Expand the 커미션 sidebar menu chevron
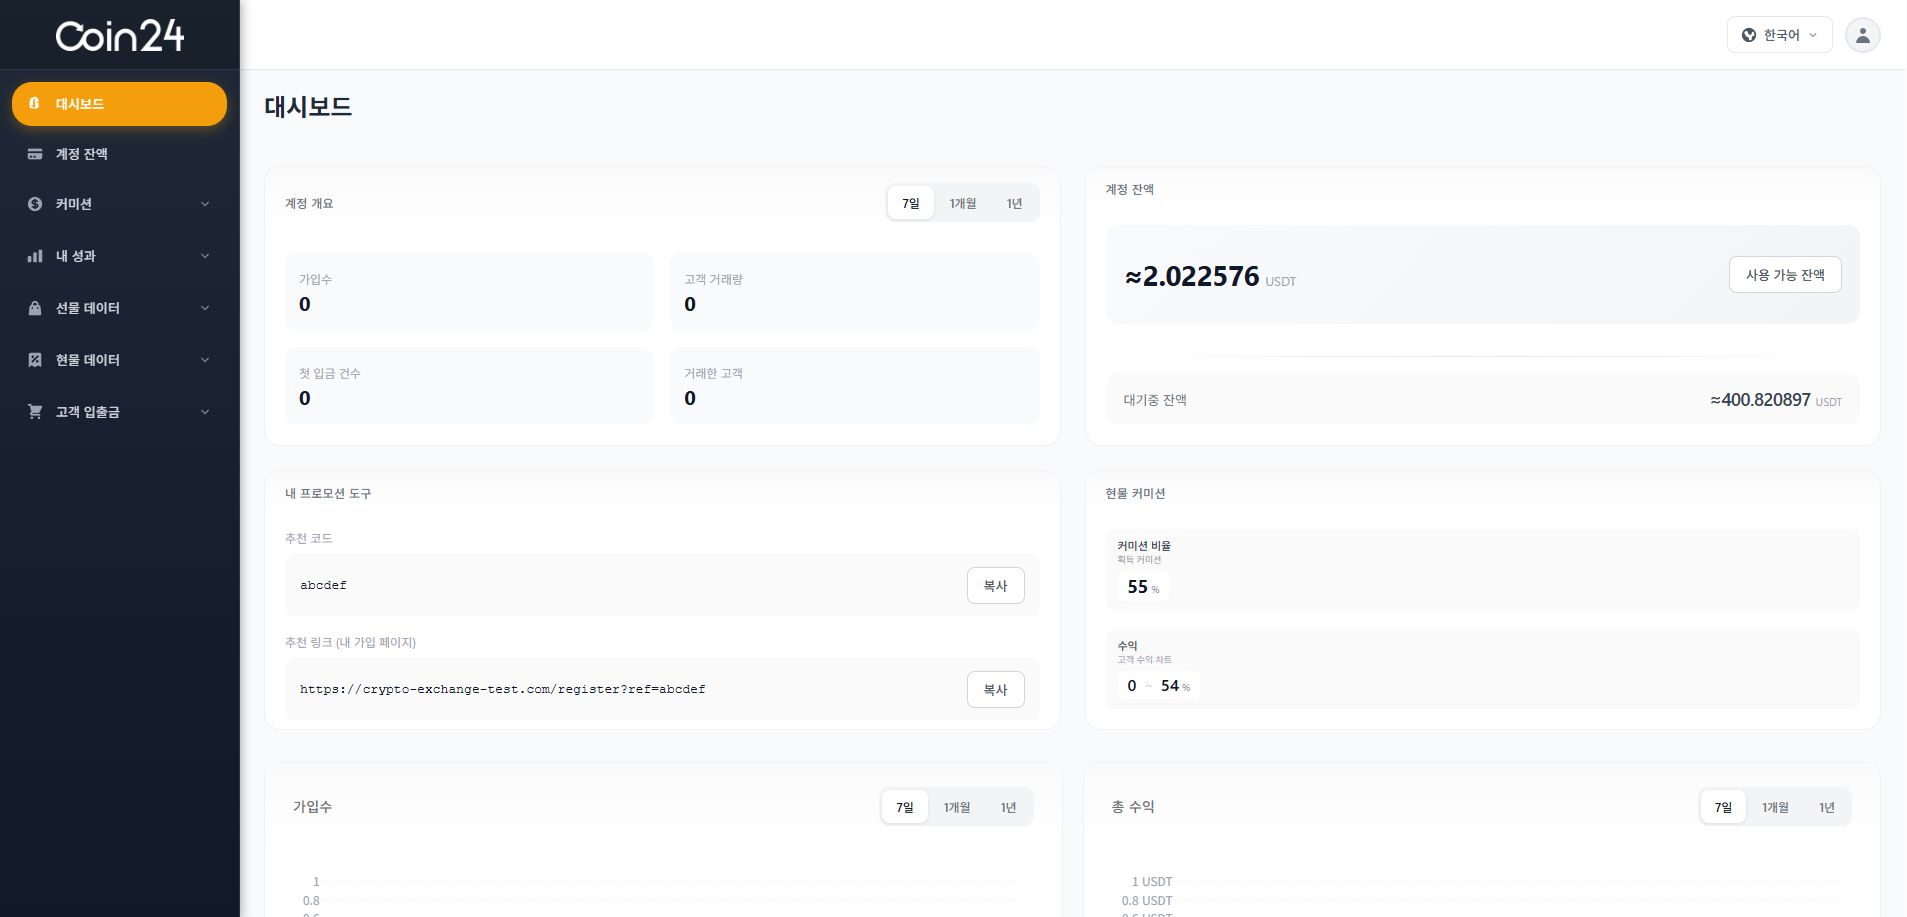 pyautogui.click(x=205, y=204)
